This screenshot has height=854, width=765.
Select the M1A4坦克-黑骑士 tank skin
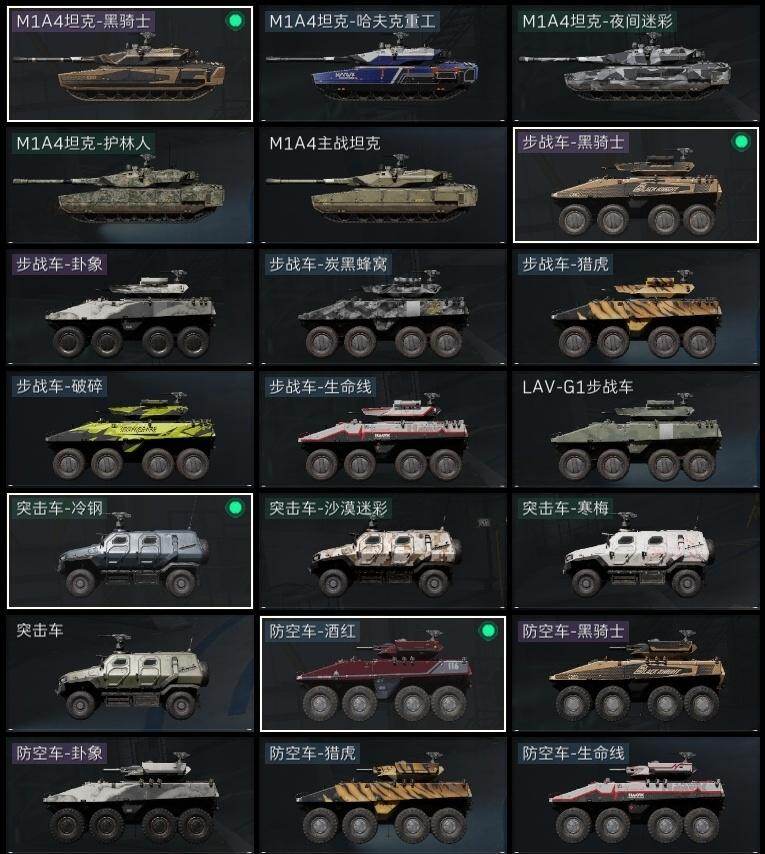coord(130,64)
